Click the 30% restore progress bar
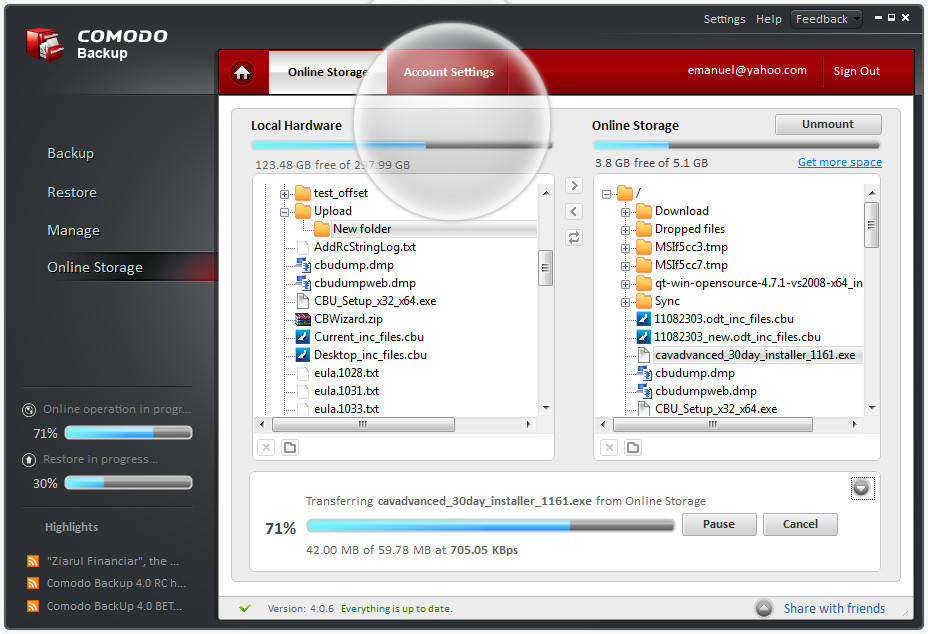Image resolution: width=928 pixels, height=634 pixels. pos(128,483)
